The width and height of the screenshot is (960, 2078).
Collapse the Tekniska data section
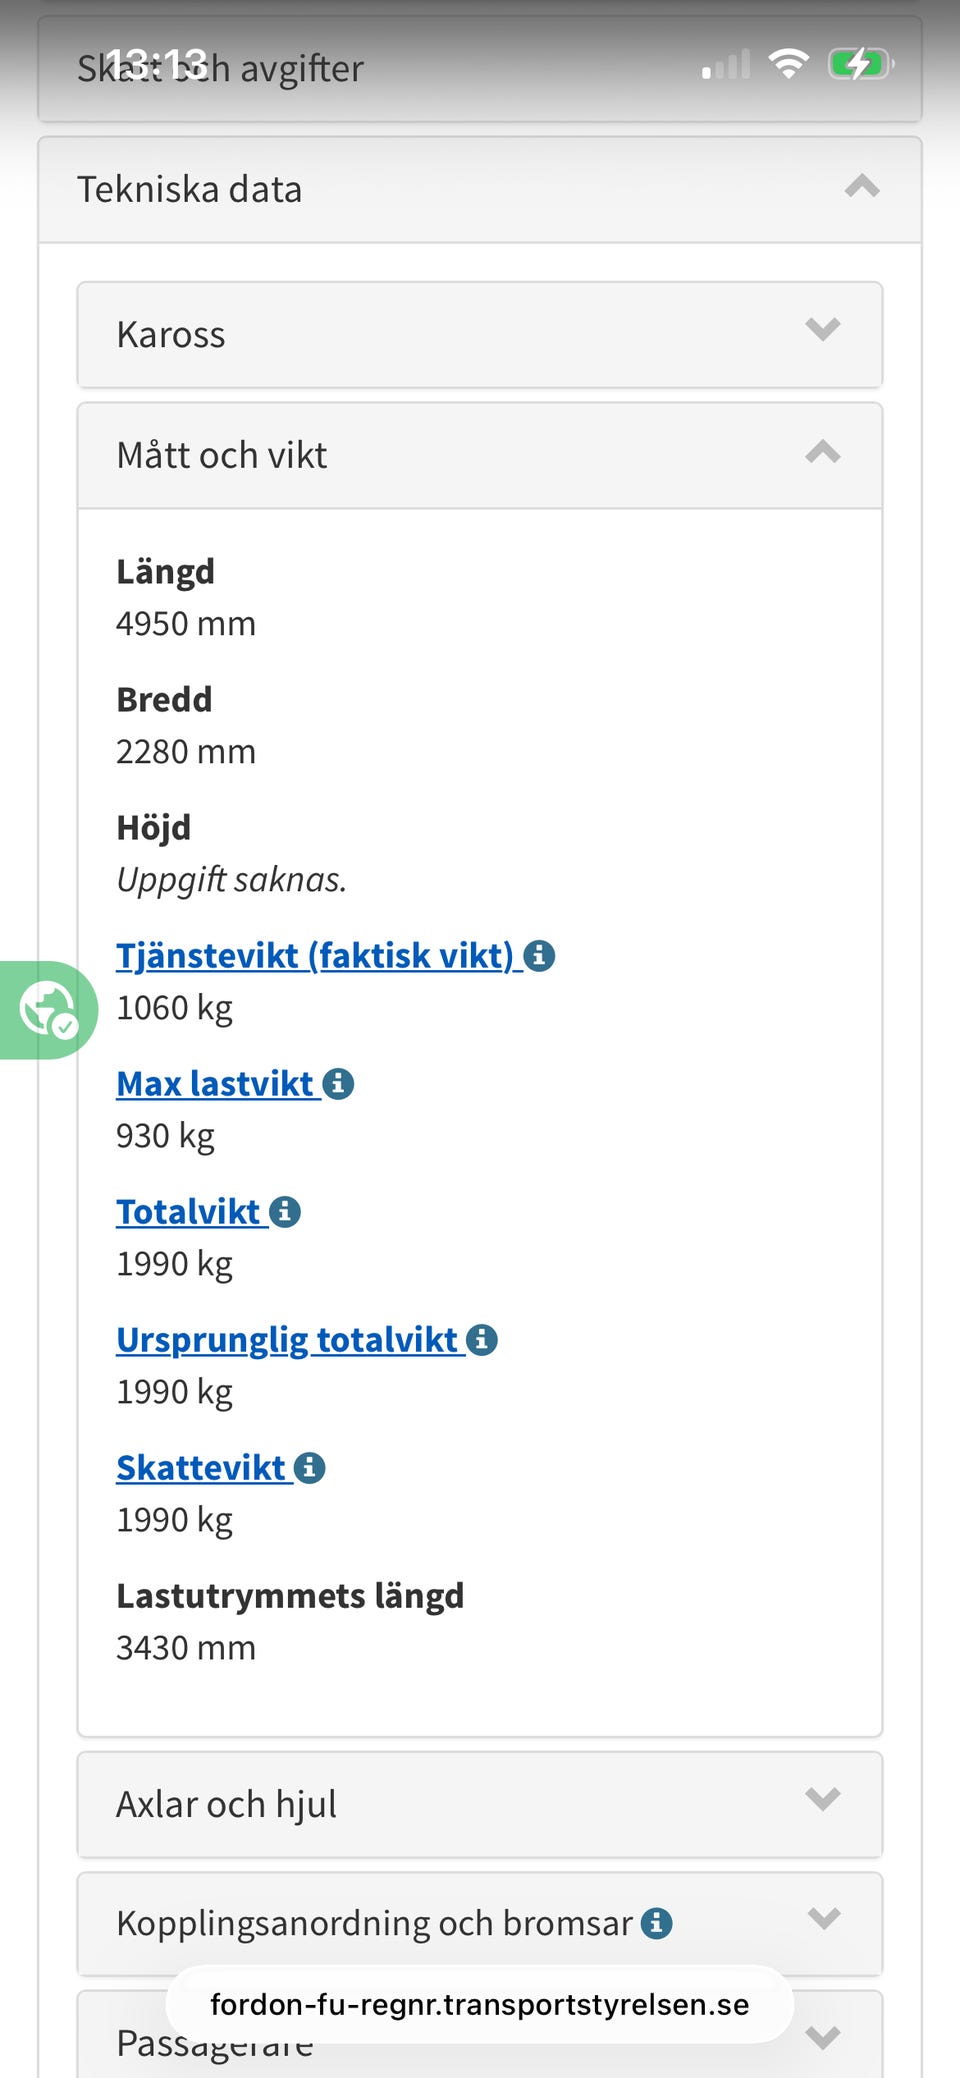(x=861, y=187)
